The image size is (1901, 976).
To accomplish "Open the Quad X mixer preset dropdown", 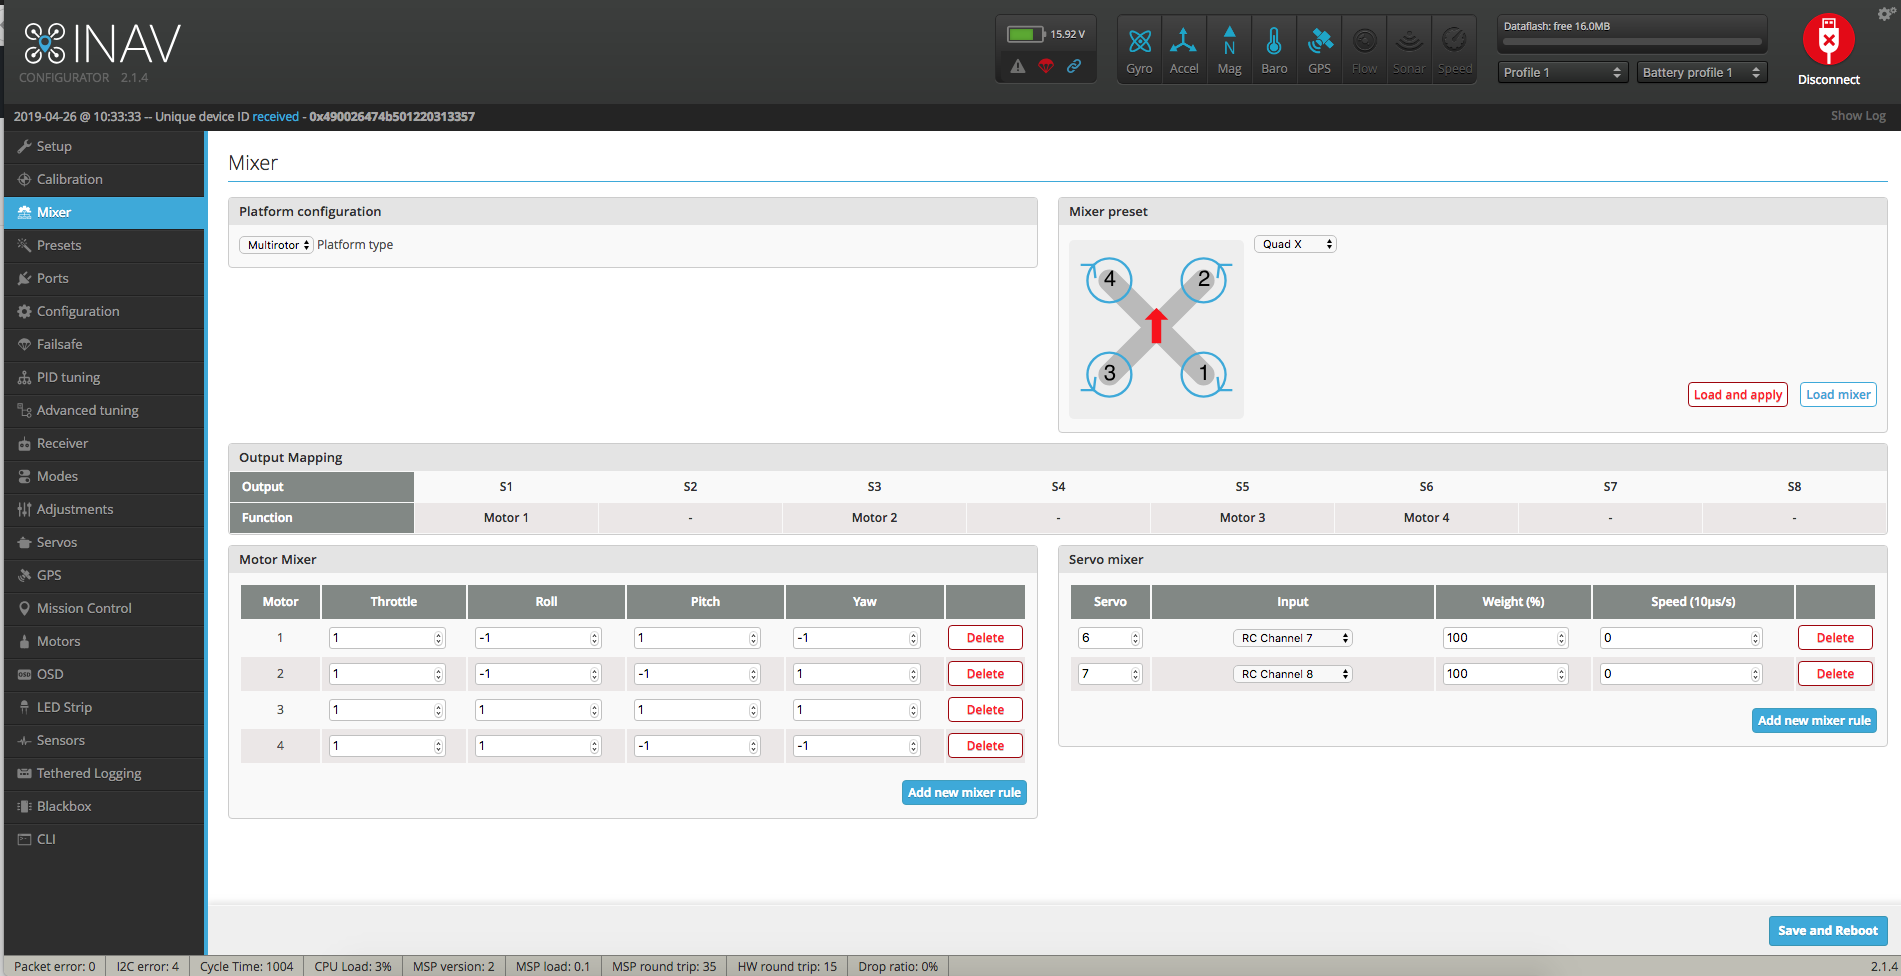I will point(1294,243).
